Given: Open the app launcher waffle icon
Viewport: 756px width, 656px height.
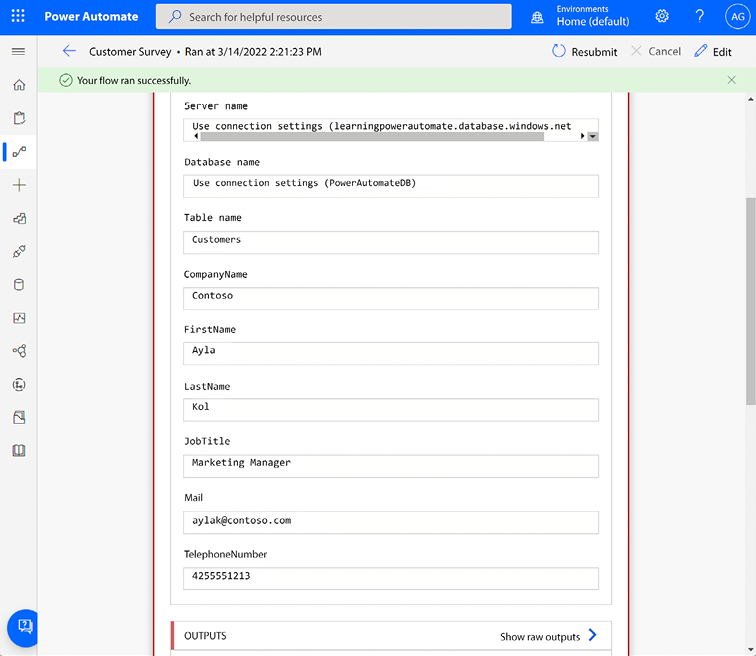Looking at the screenshot, I should tap(18, 16).
